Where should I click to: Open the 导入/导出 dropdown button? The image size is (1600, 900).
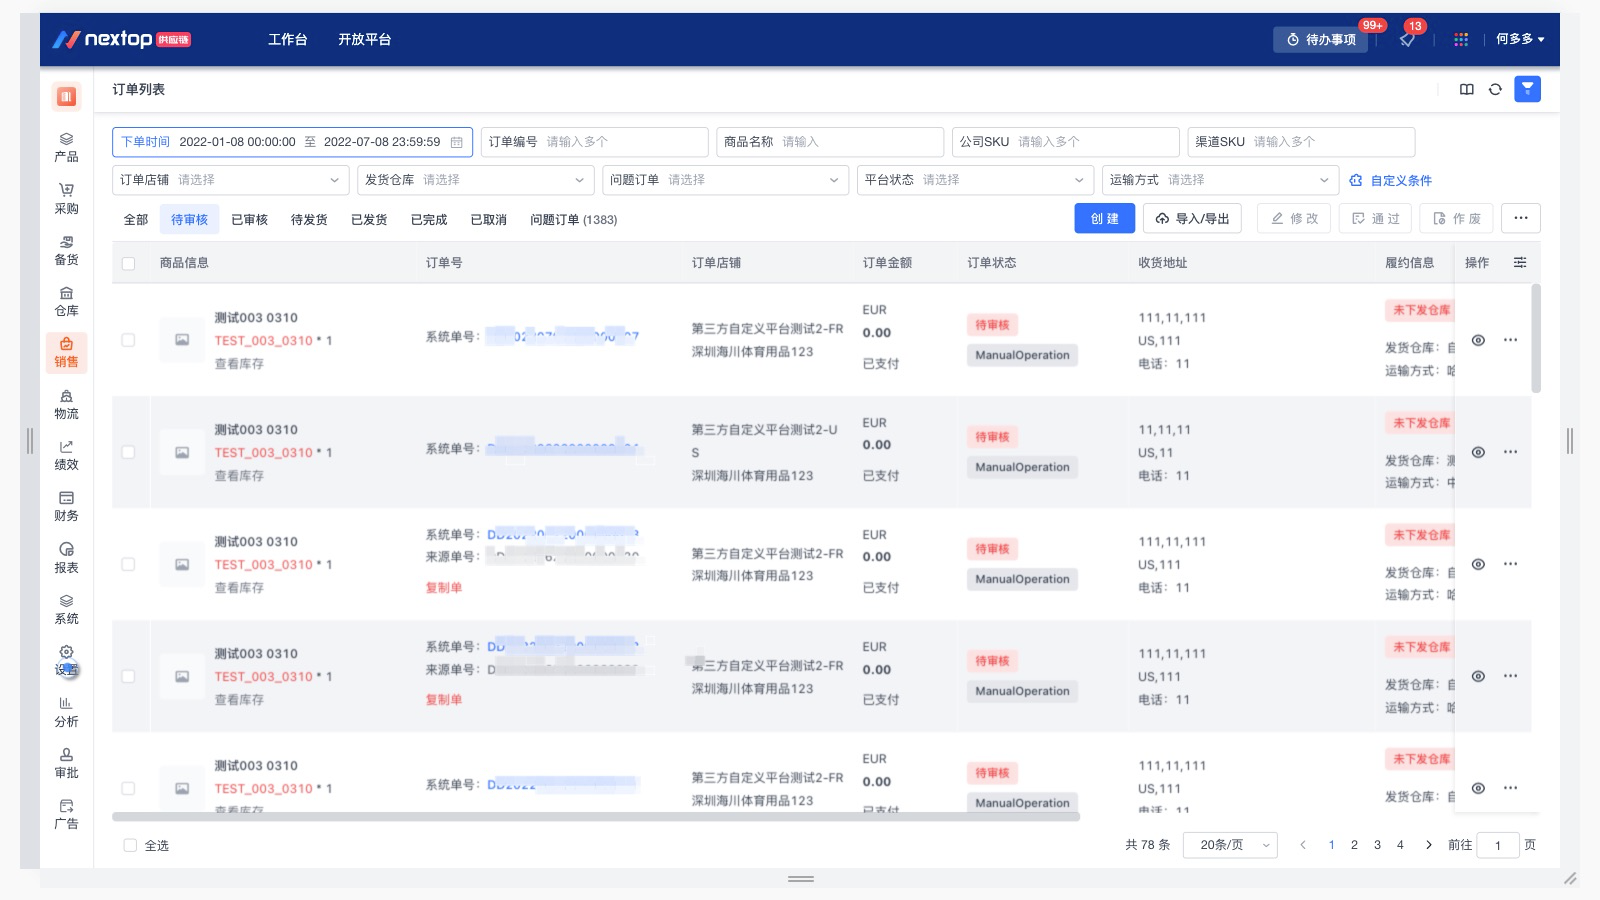pos(1192,218)
